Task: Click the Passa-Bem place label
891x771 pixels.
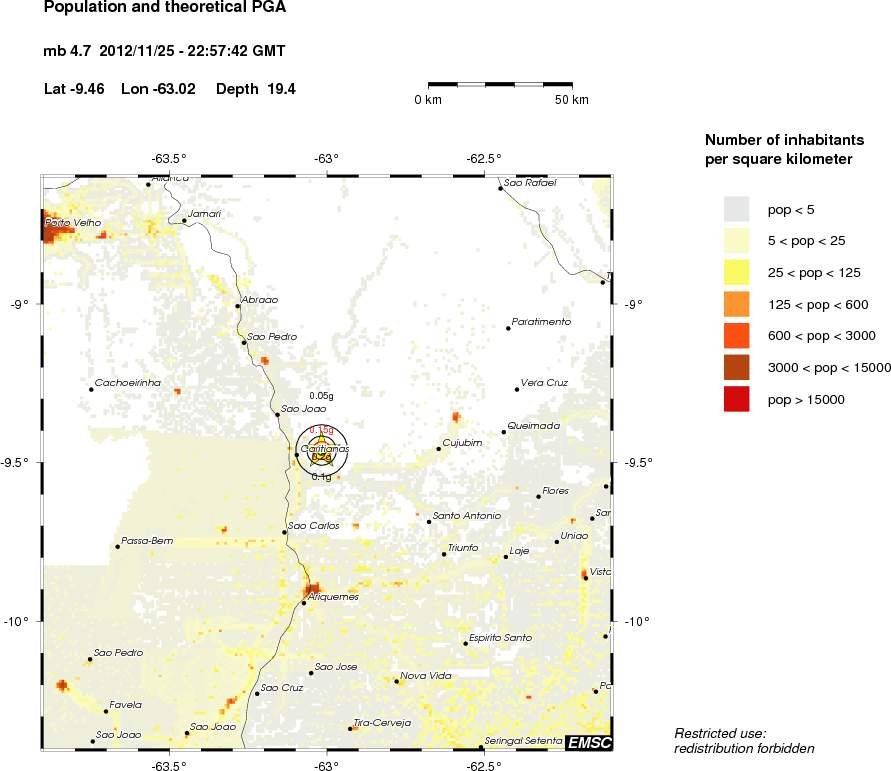Action: coord(147,541)
